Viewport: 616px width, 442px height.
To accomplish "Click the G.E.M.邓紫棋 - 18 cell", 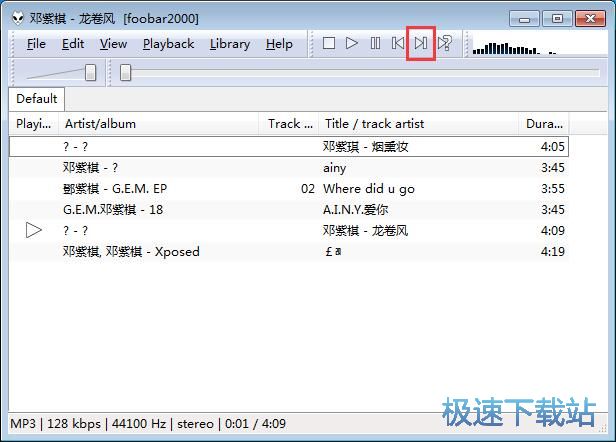I will pyautogui.click(x=113, y=209).
